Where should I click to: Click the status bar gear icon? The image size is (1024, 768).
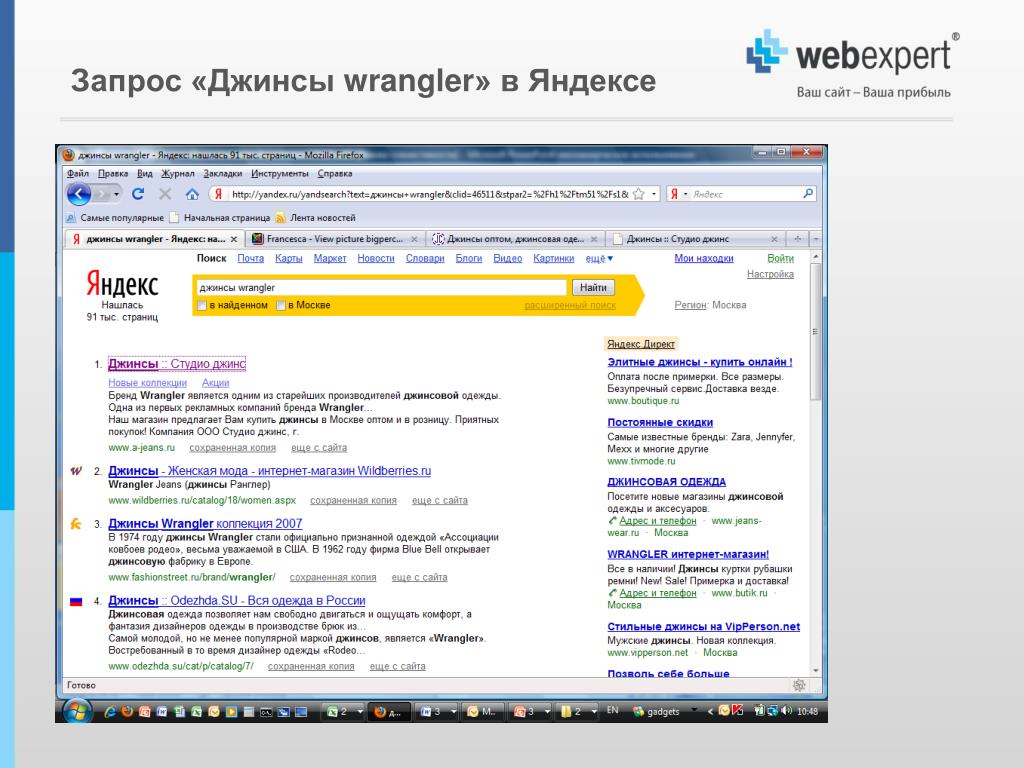click(799, 685)
